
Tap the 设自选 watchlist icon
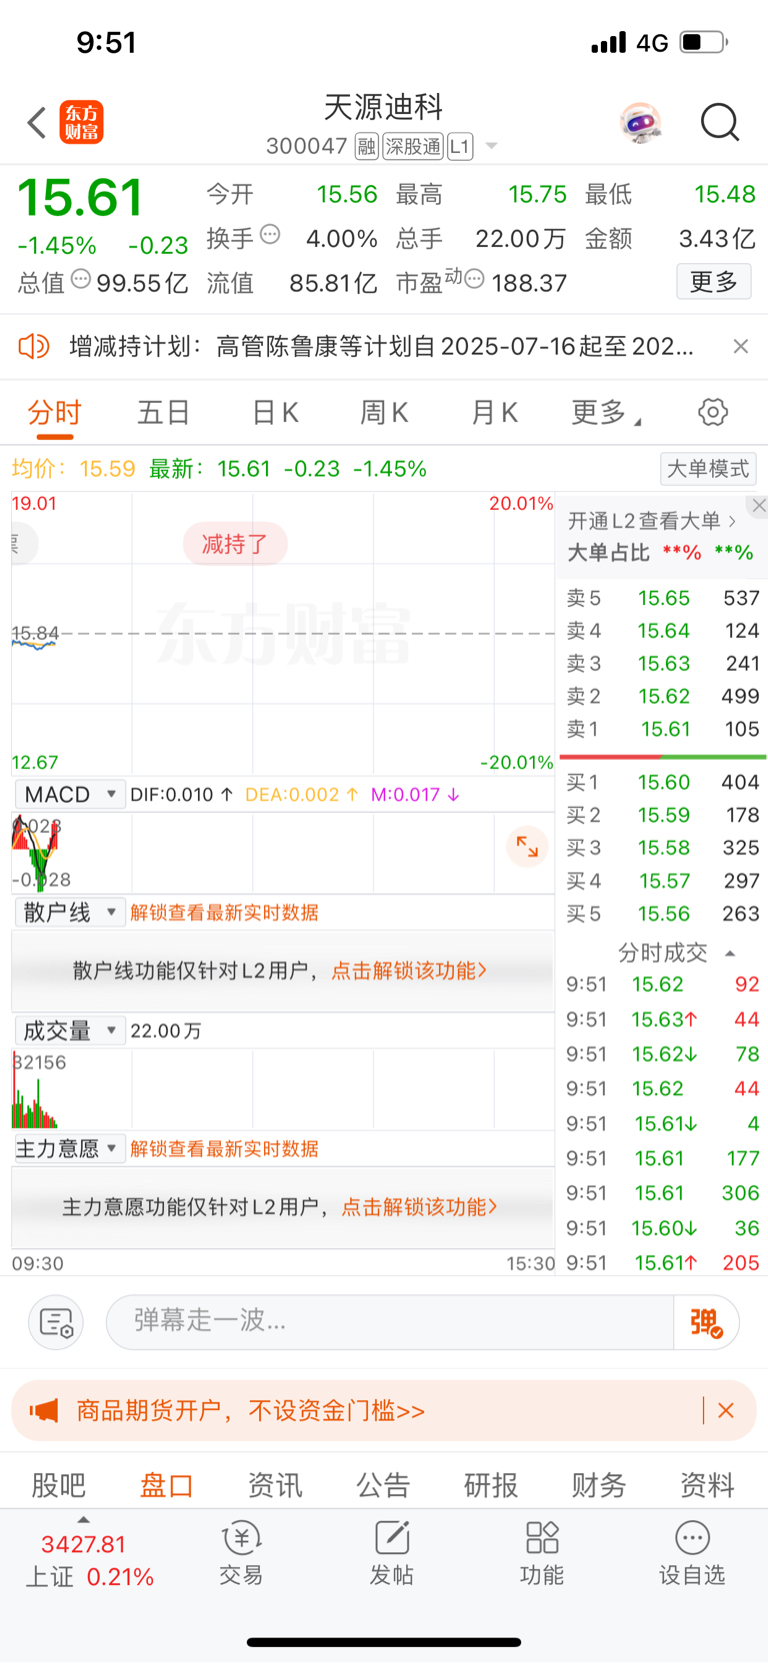(692, 1553)
